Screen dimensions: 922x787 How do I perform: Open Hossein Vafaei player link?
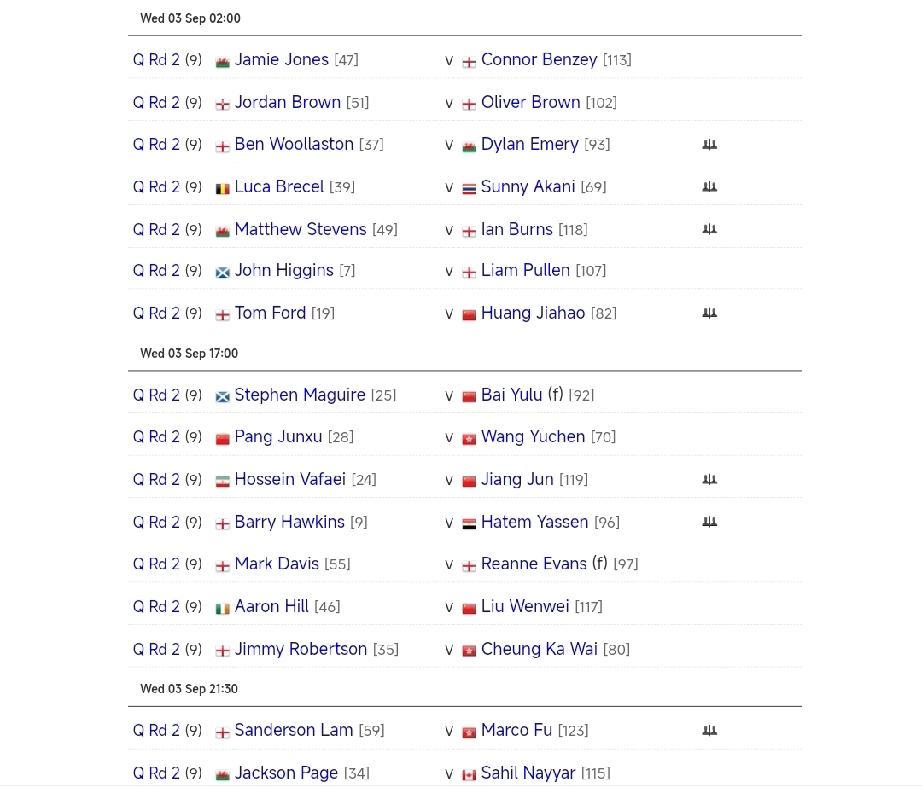[290, 479]
